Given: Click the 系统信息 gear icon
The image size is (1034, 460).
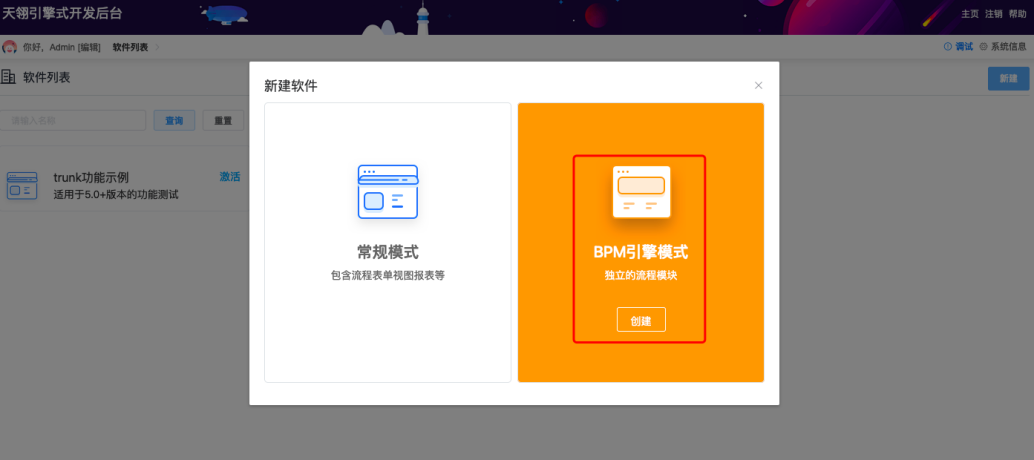Looking at the screenshot, I should pyautogui.click(x=983, y=47).
